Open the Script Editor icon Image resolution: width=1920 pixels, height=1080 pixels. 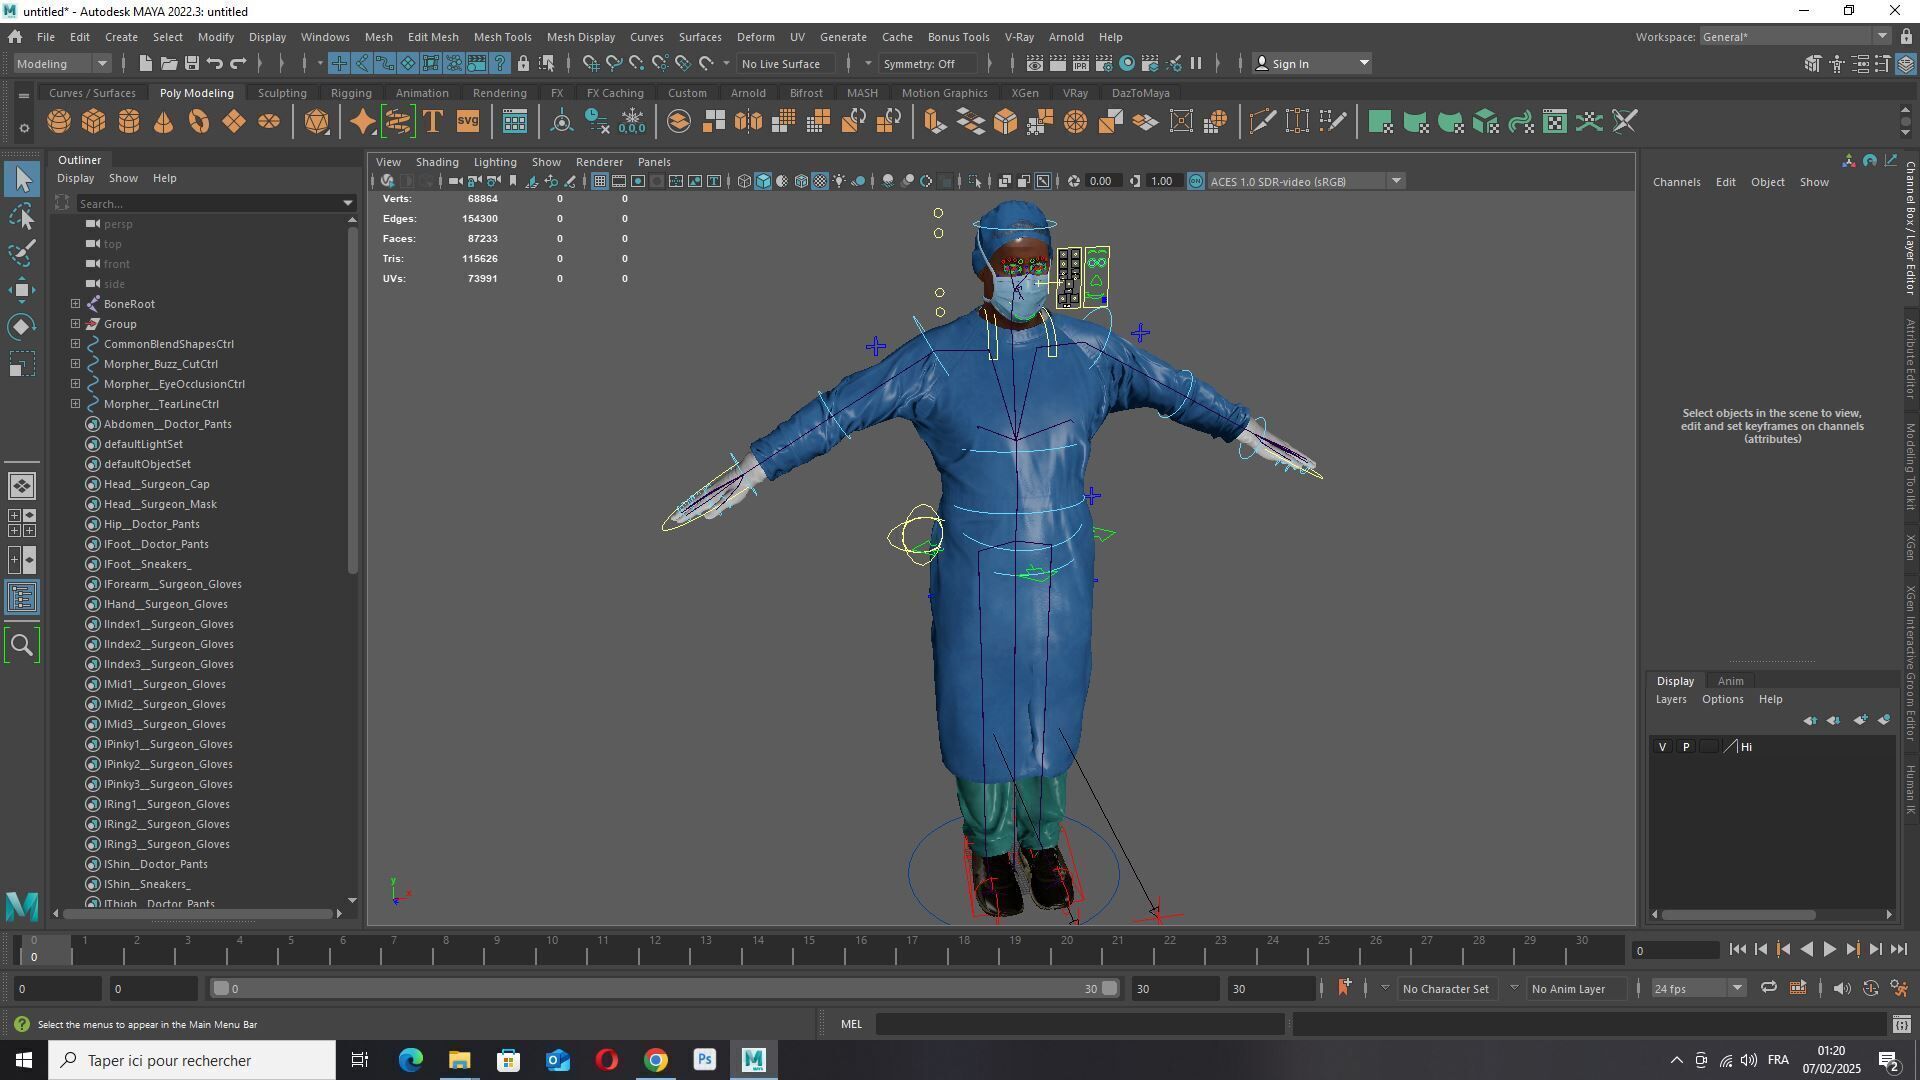[x=1901, y=1024]
